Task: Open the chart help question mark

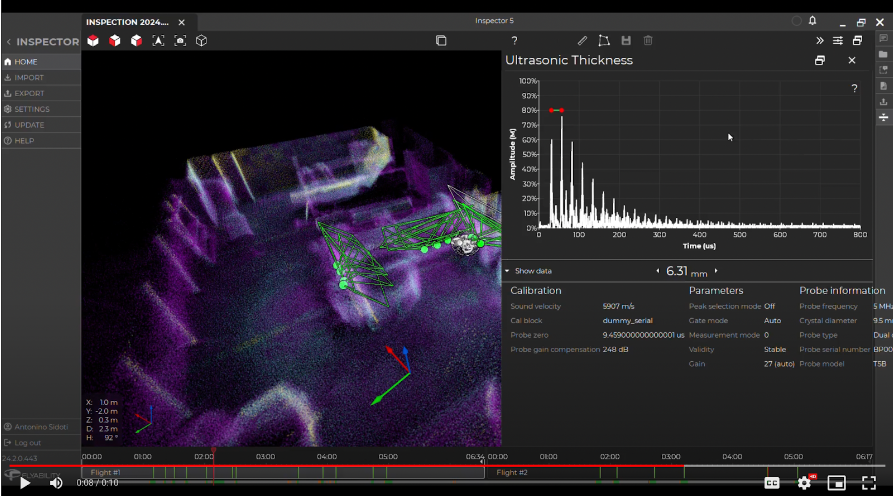Action: pyautogui.click(x=854, y=88)
